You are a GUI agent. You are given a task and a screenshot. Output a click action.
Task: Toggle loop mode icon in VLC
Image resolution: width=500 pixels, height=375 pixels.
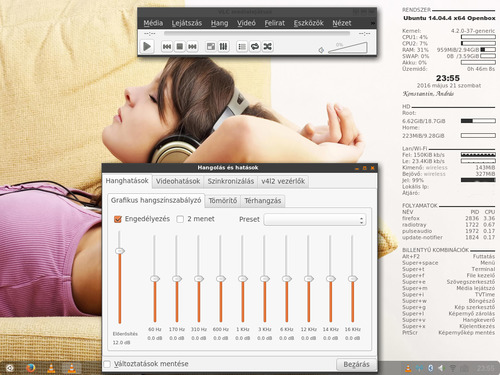point(255,46)
